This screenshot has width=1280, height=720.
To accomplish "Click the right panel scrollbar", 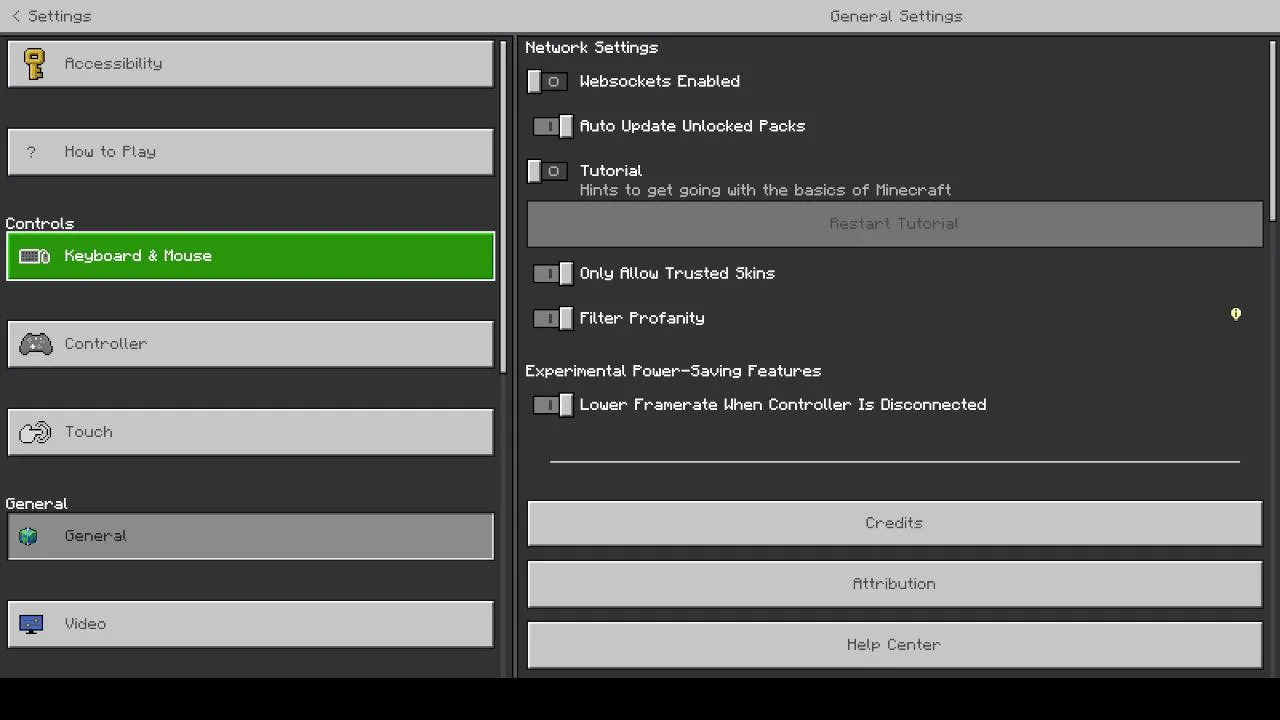I will coord(1273,130).
